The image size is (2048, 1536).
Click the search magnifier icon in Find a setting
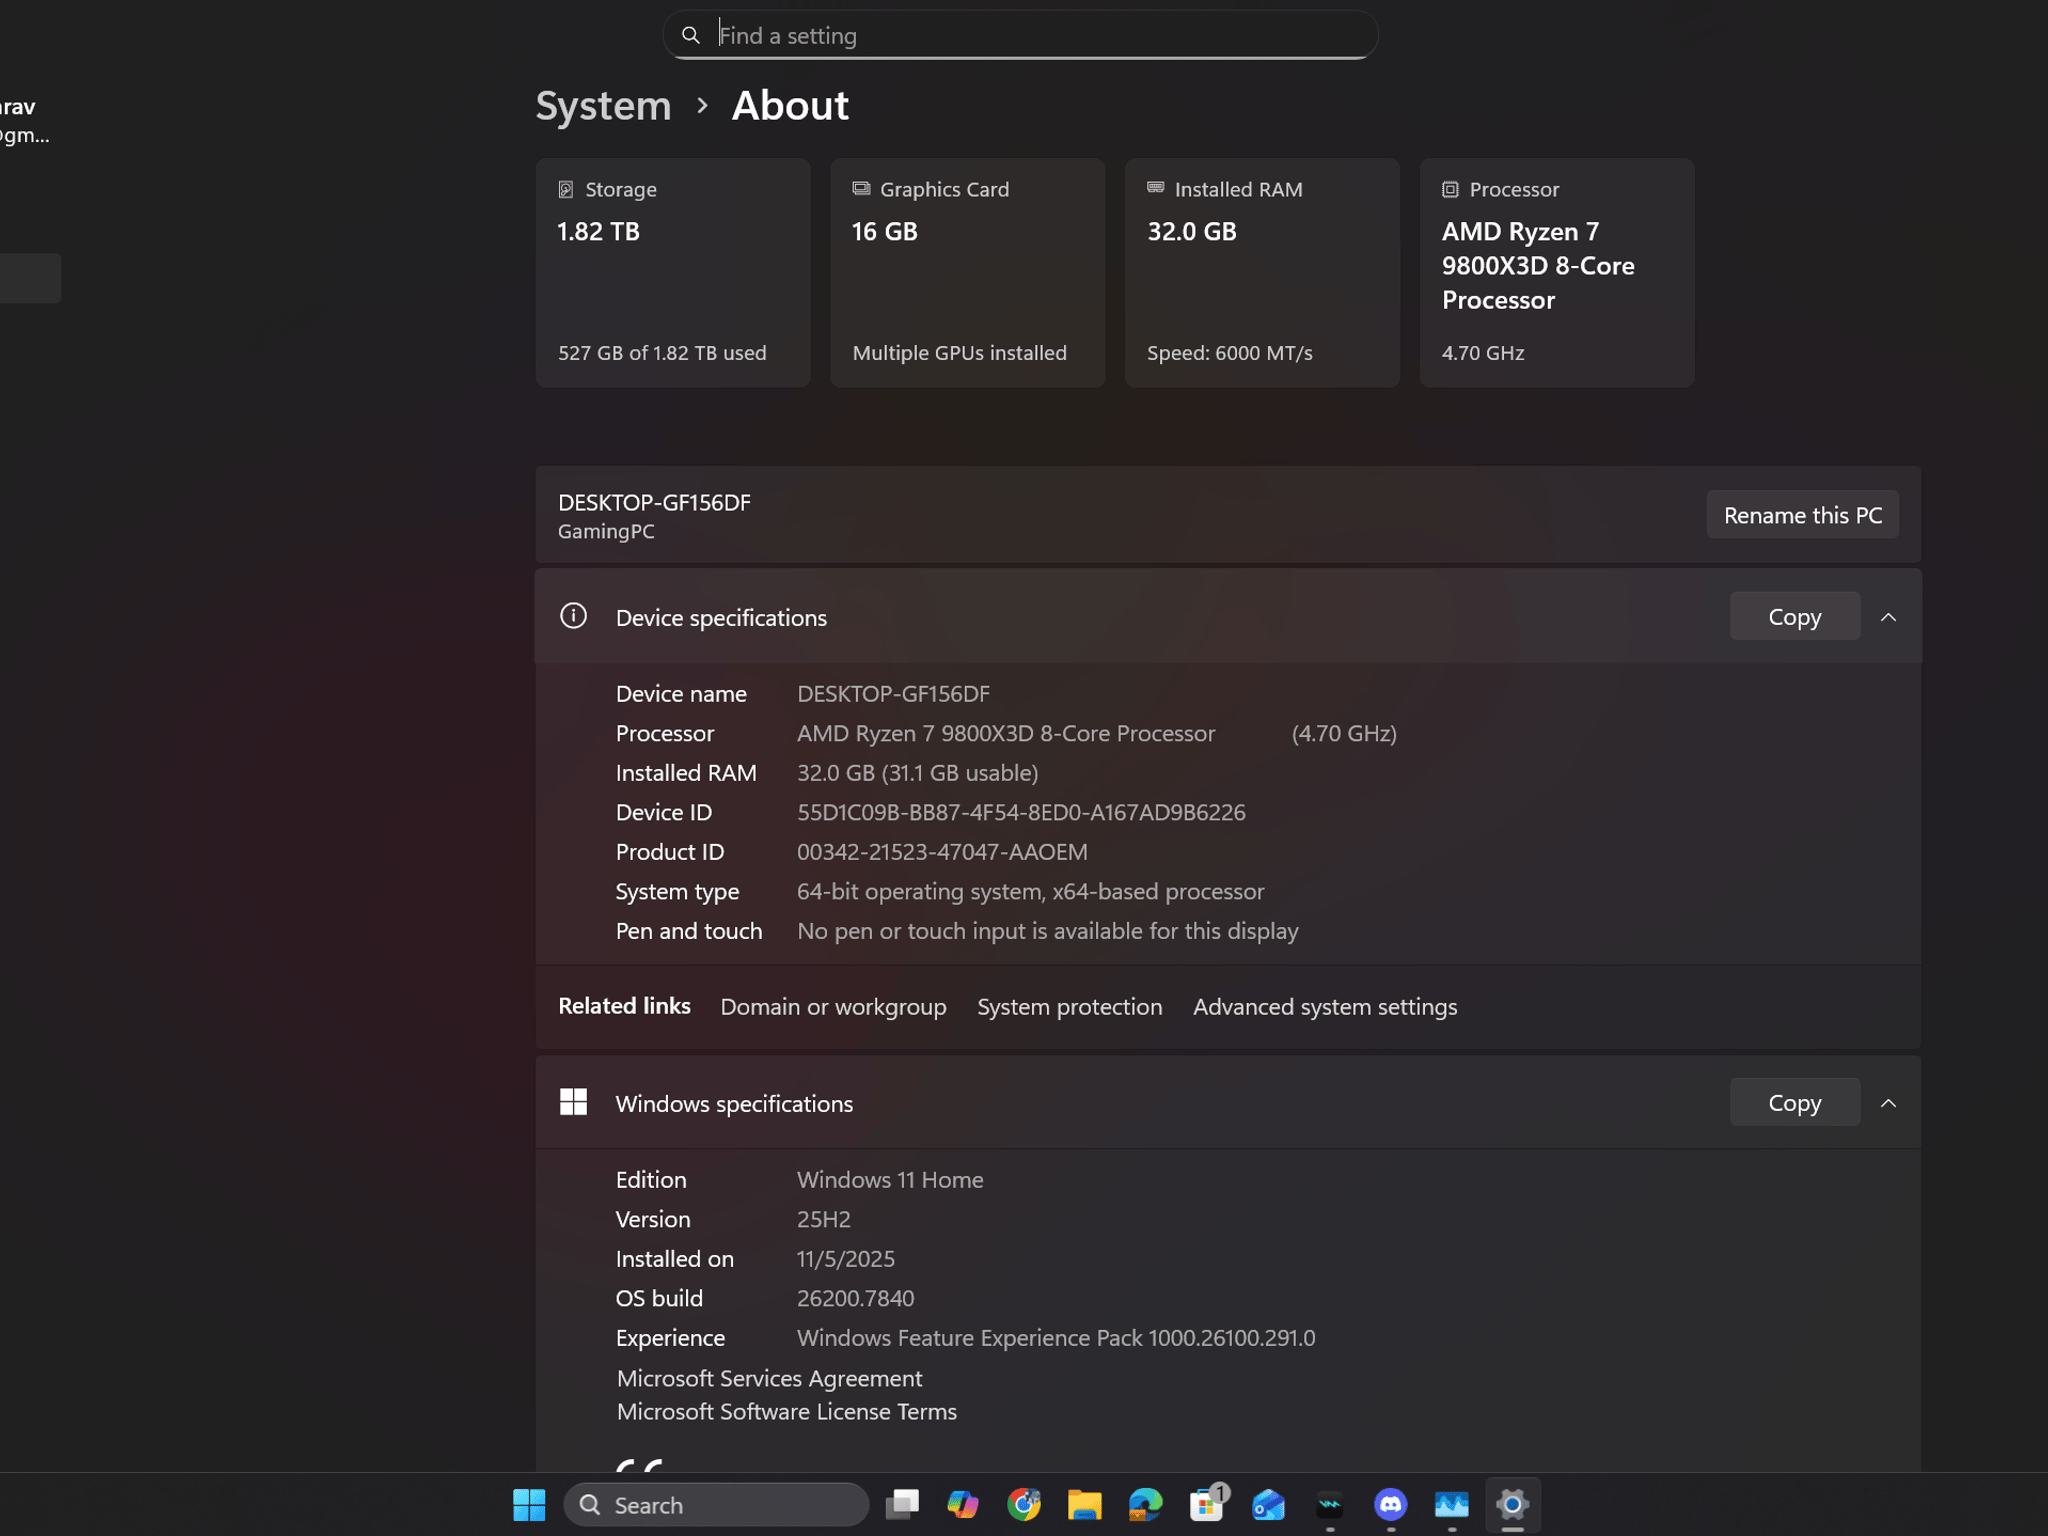click(690, 36)
